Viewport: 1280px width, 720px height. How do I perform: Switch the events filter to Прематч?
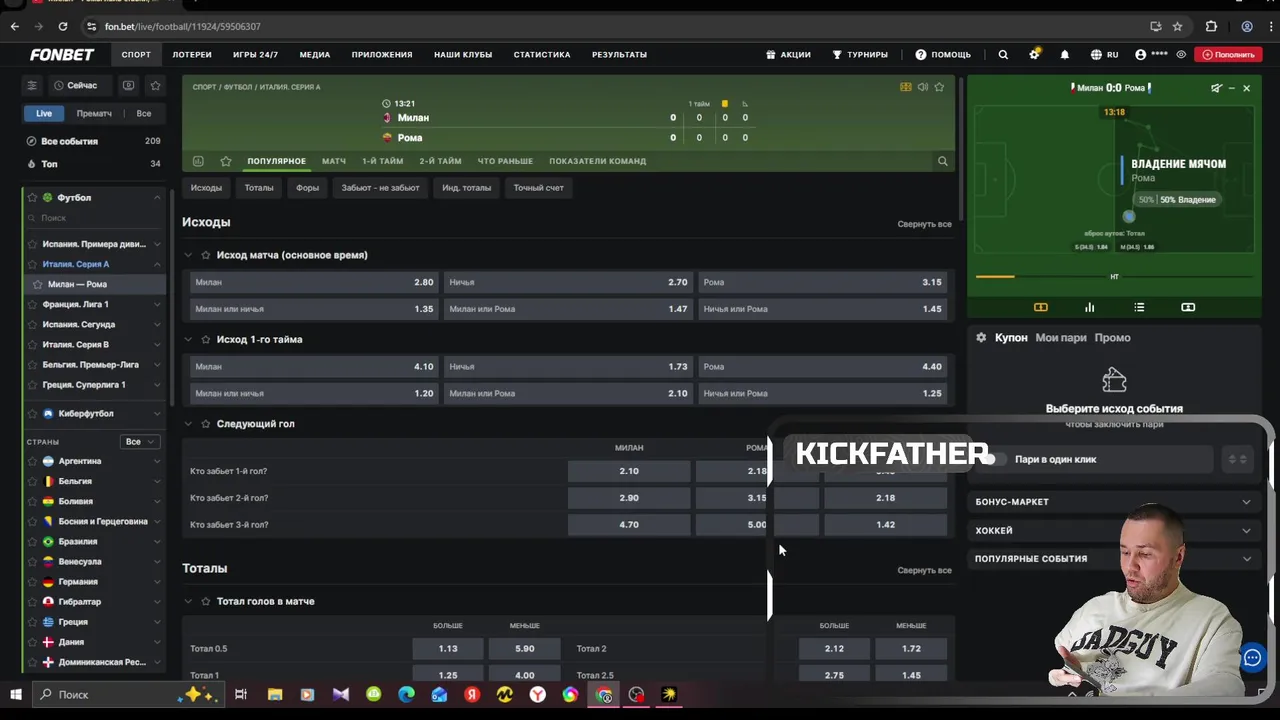tap(94, 114)
